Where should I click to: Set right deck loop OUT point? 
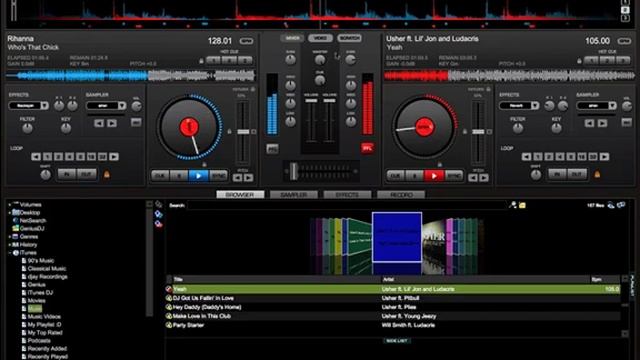click(577, 175)
